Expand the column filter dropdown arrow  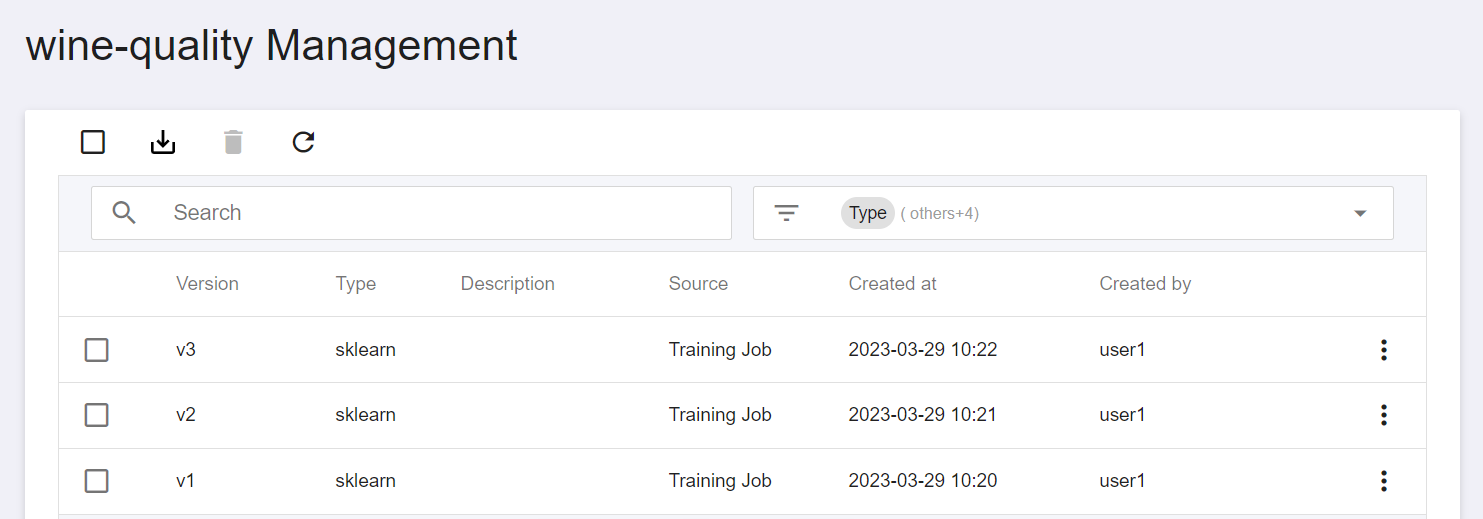click(x=1360, y=213)
